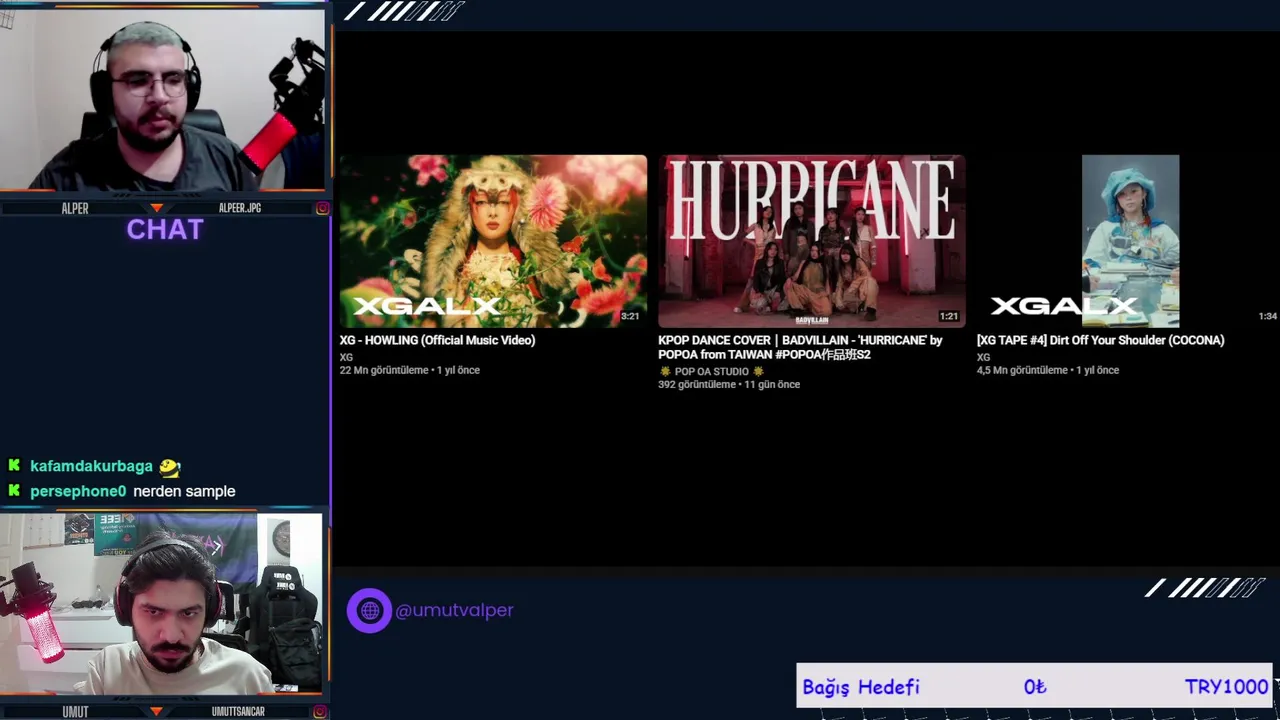
Task: Click chat username kafamdakurbaga
Action: pyautogui.click(x=91, y=466)
